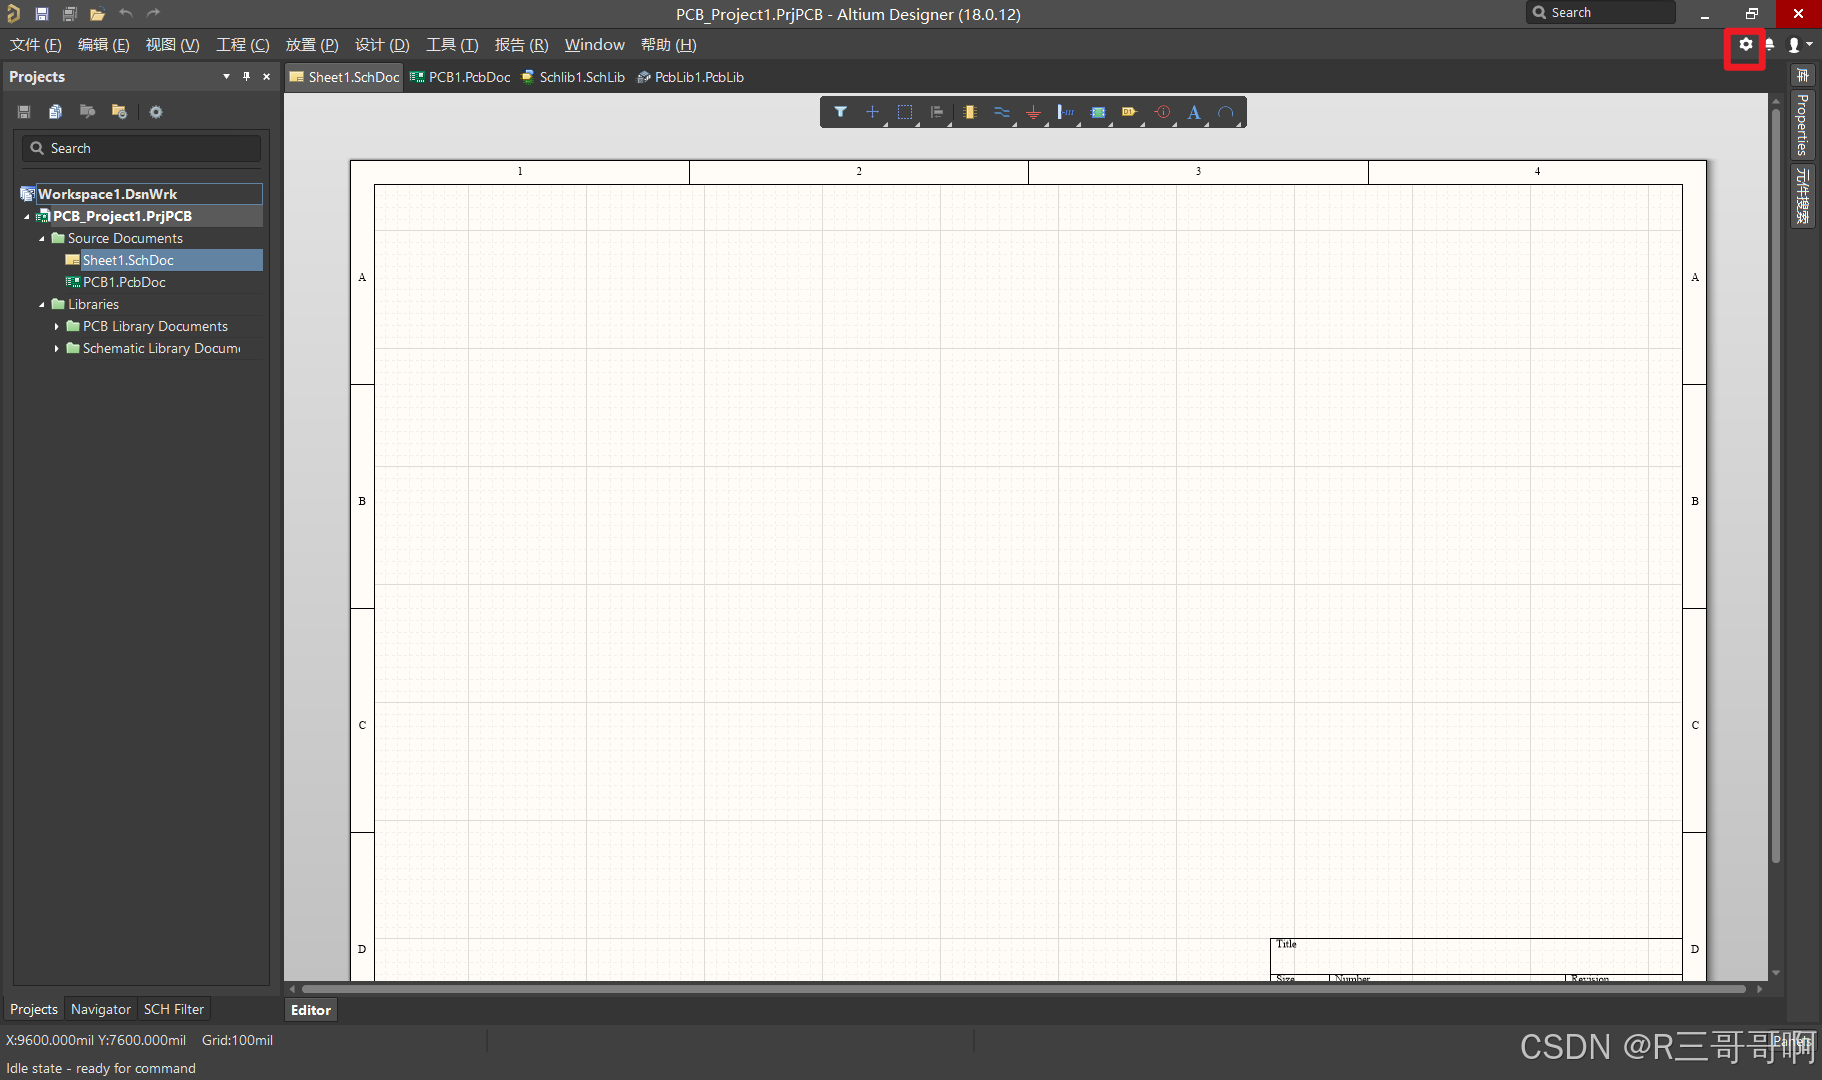The height and width of the screenshot is (1080, 1822).
Task: Select Workspace1.DsnWrk entry
Action: 141,194
